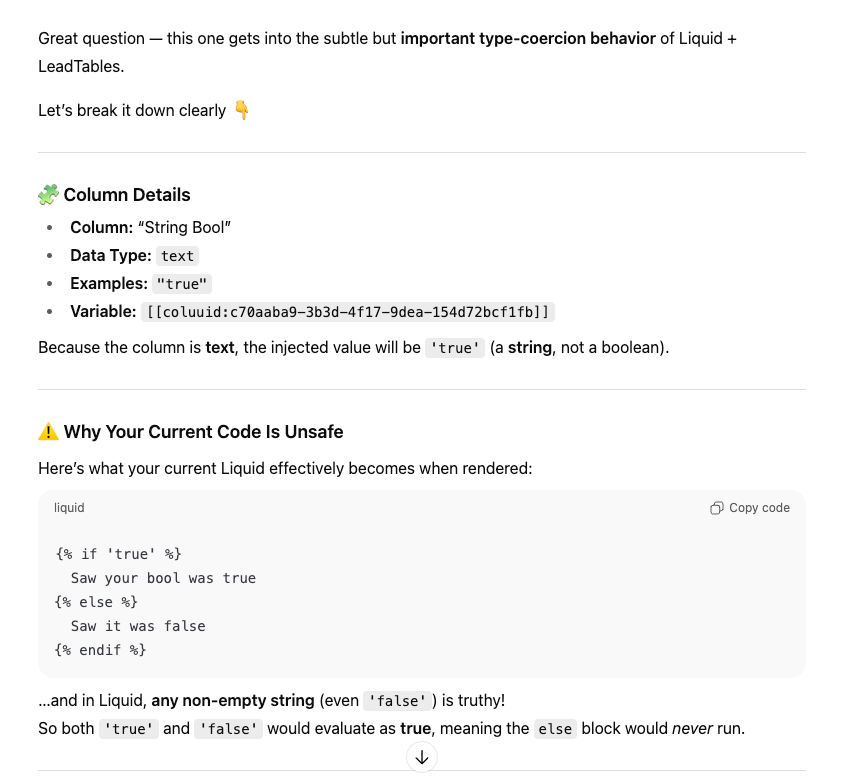Click the {% if 'true' %} code line
Viewport: 856px width, 781px height.
(x=119, y=554)
